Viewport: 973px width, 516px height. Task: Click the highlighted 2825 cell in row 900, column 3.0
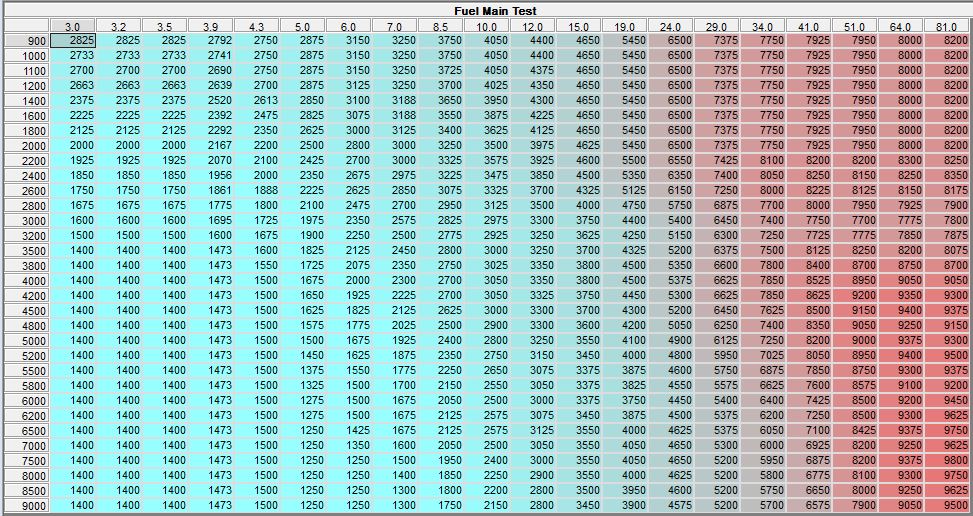click(73, 40)
